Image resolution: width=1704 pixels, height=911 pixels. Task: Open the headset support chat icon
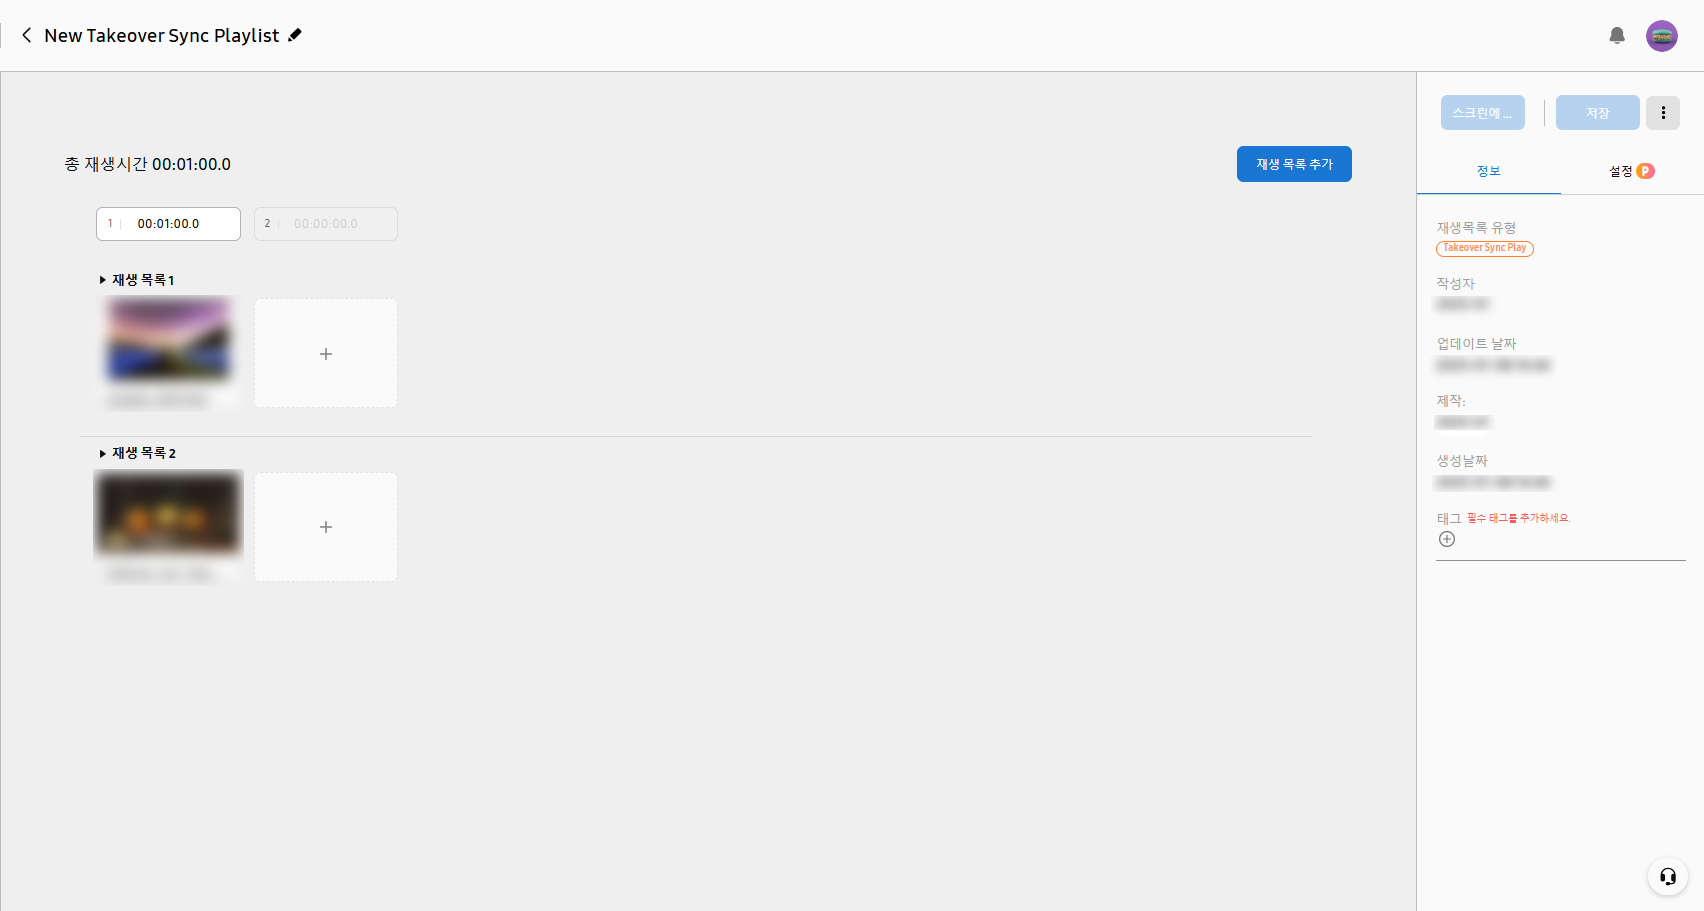[x=1668, y=877]
